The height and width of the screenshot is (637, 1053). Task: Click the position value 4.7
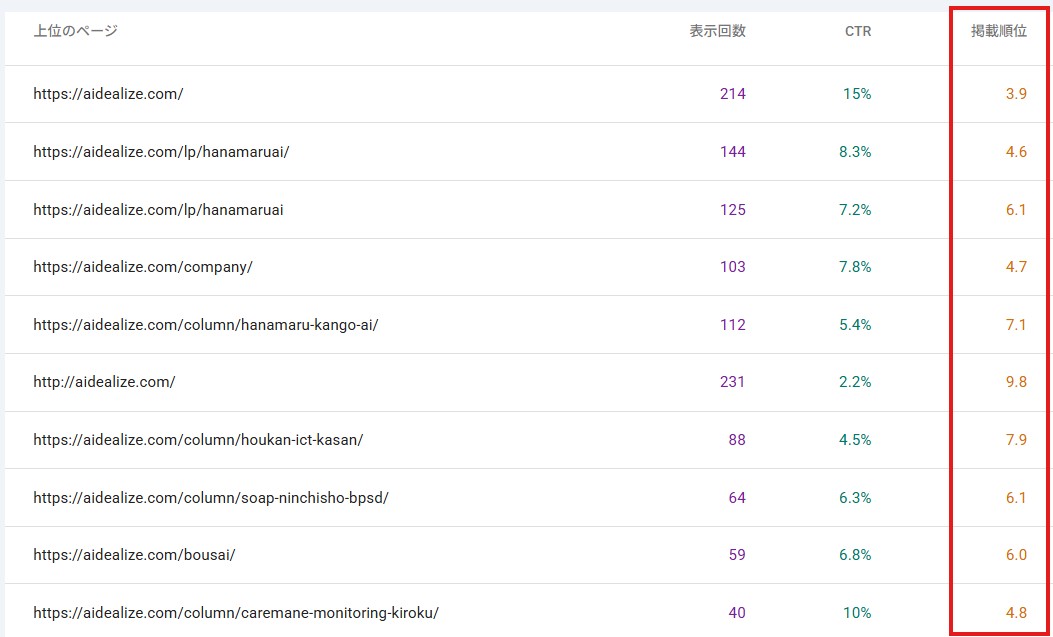click(x=1016, y=267)
